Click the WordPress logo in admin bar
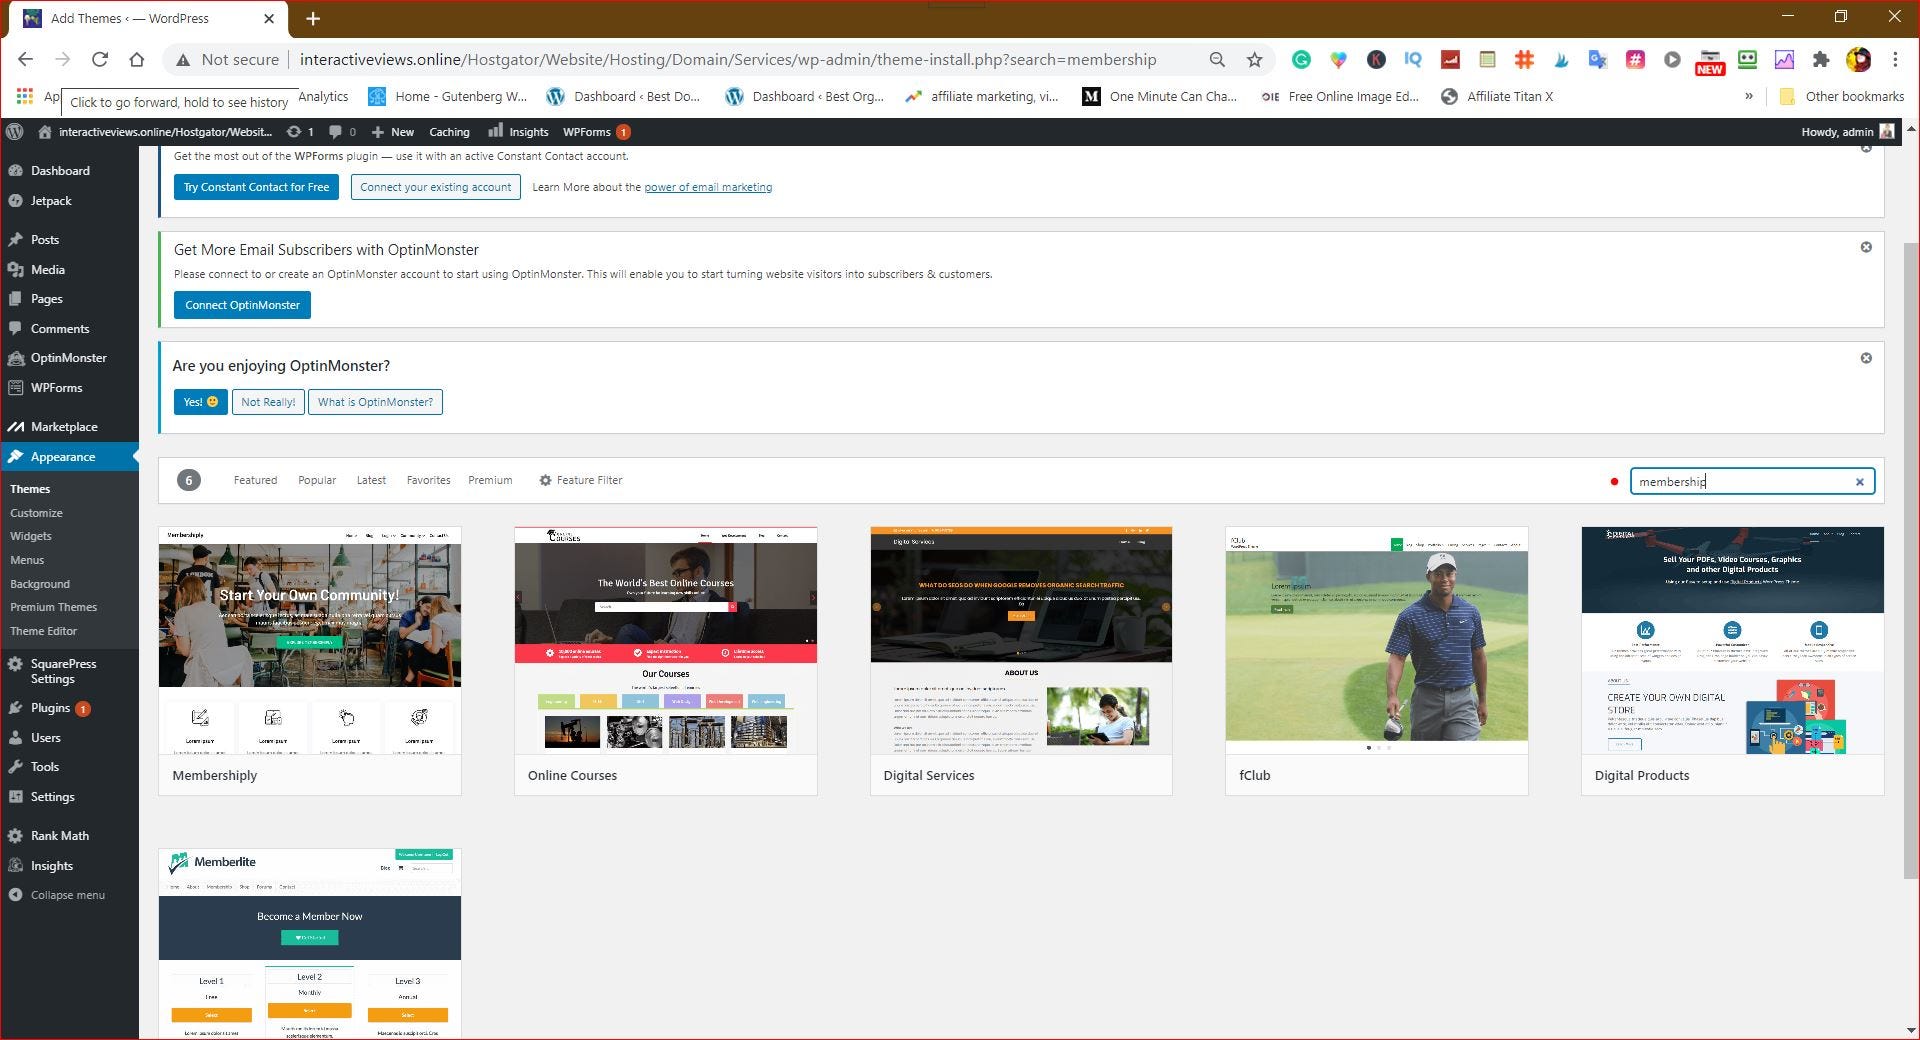 15,132
